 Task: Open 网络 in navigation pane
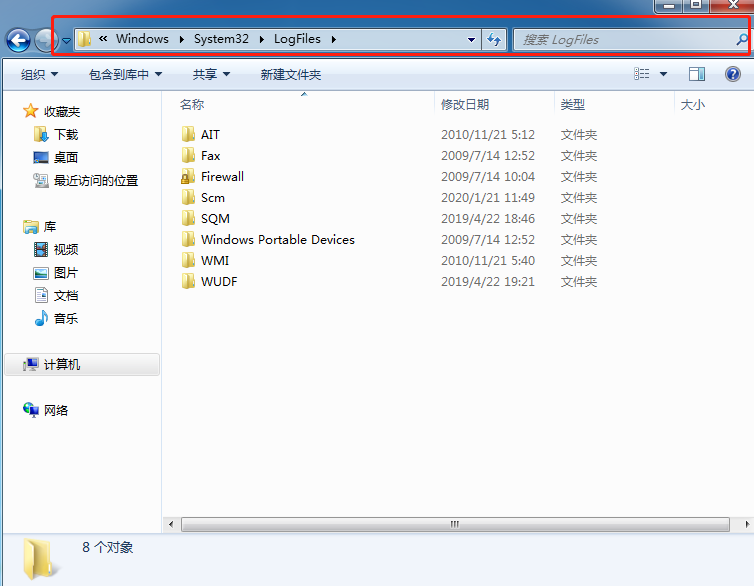pos(56,410)
